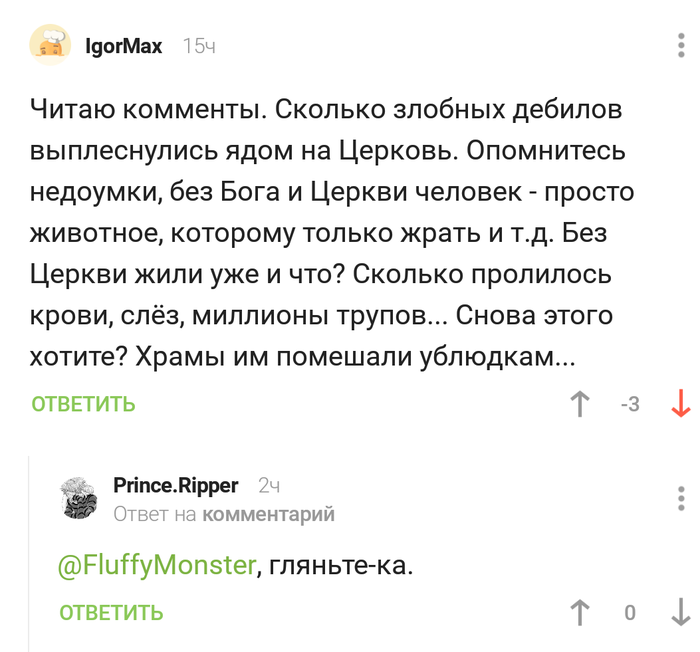Click the -3 rating of IgorMax's comment
Image resolution: width=700 pixels, height=652 pixels.
pos(630,405)
